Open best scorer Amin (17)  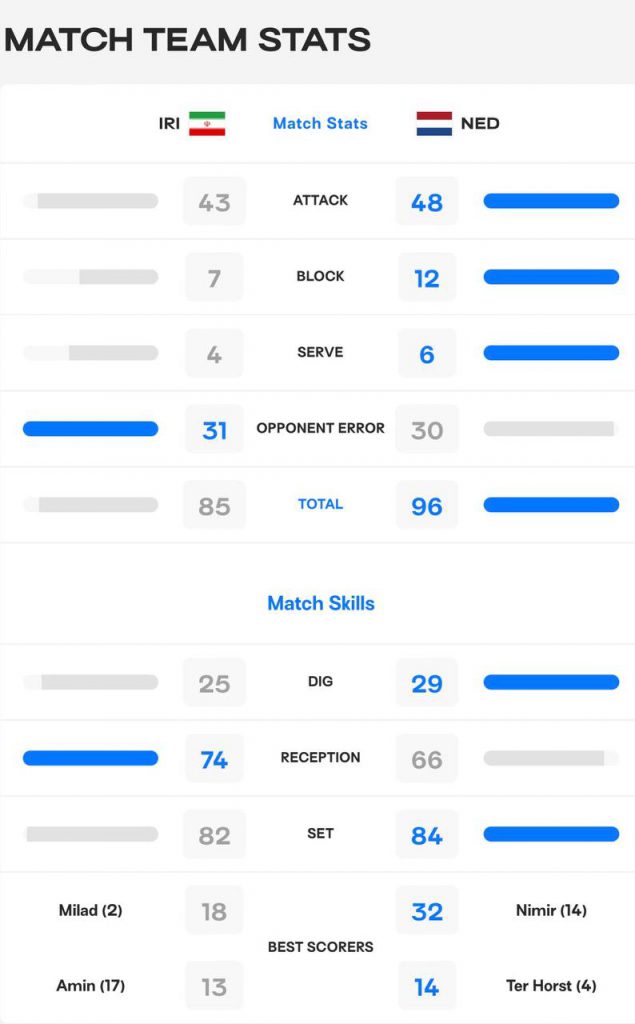pyautogui.click(x=91, y=985)
